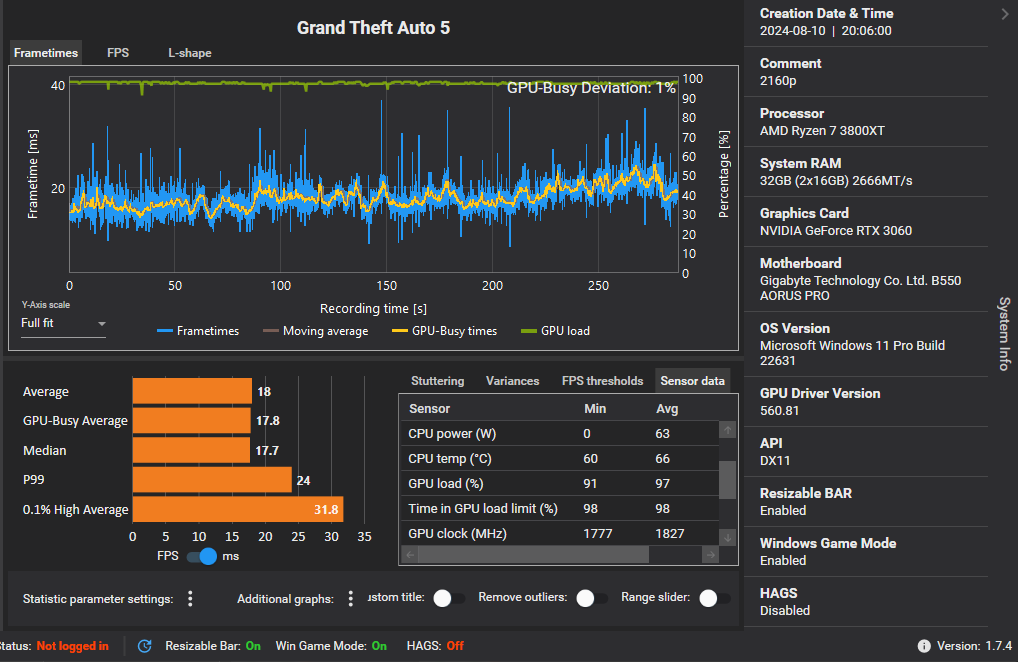Image resolution: width=1018 pixels, height=662 pixels.
Task: Click the Version: 1.7.4 text
Action: (x=974, y=646)
